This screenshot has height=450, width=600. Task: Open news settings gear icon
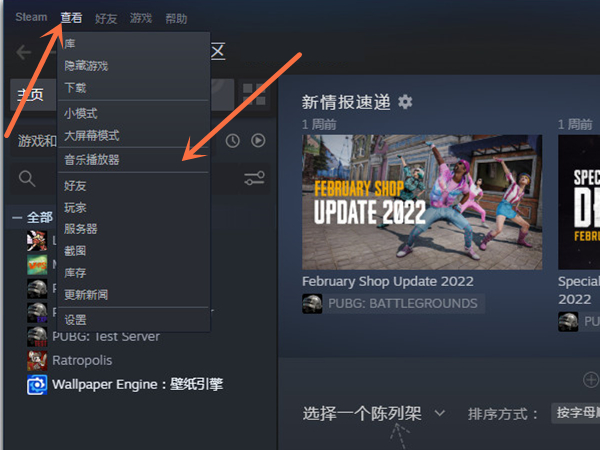point(405,102)
